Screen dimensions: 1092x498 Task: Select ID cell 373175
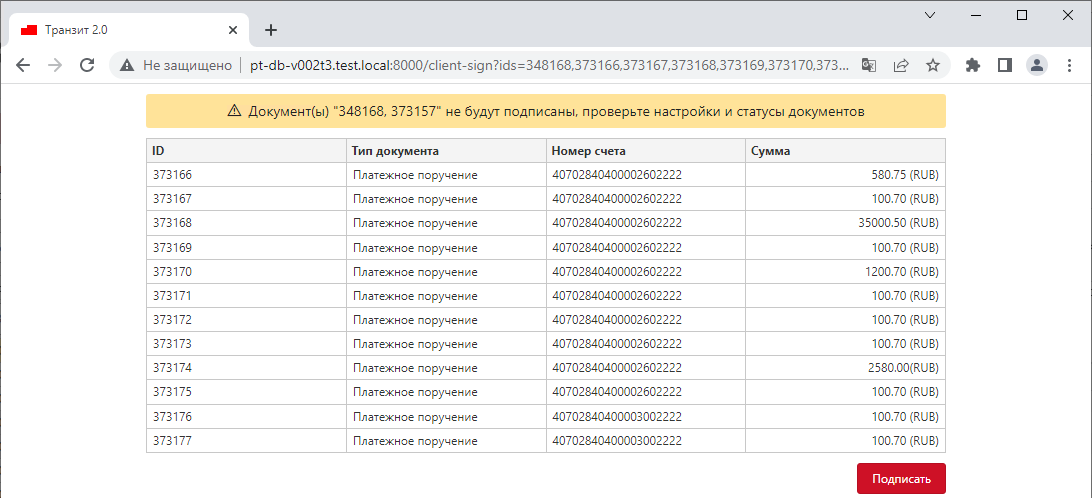tap(246, 392)
